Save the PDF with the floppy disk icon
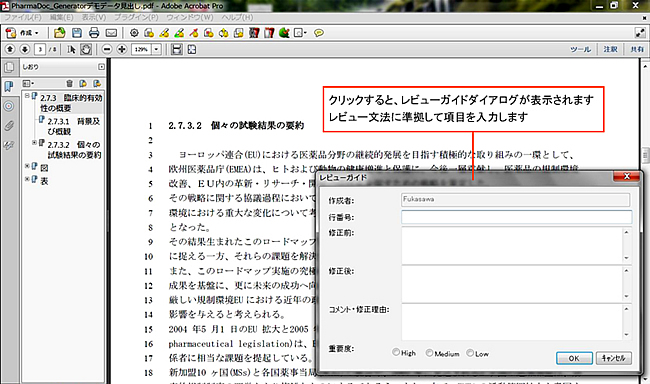Viewport: 650px width, 384px height. [x=77, y=33]
